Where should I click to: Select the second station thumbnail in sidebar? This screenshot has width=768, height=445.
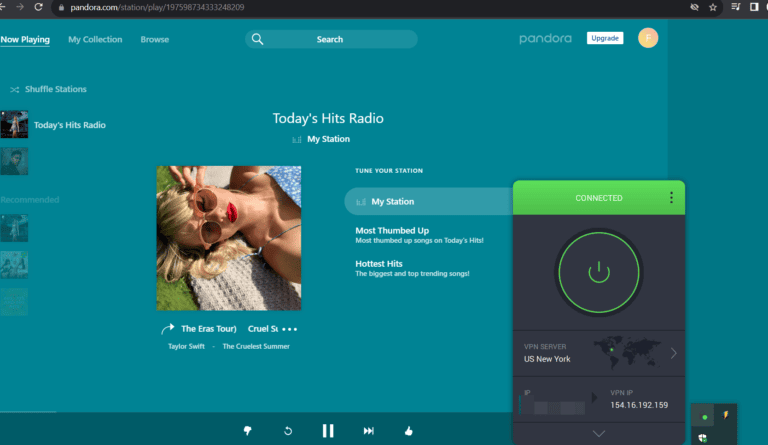coord(14,161)
